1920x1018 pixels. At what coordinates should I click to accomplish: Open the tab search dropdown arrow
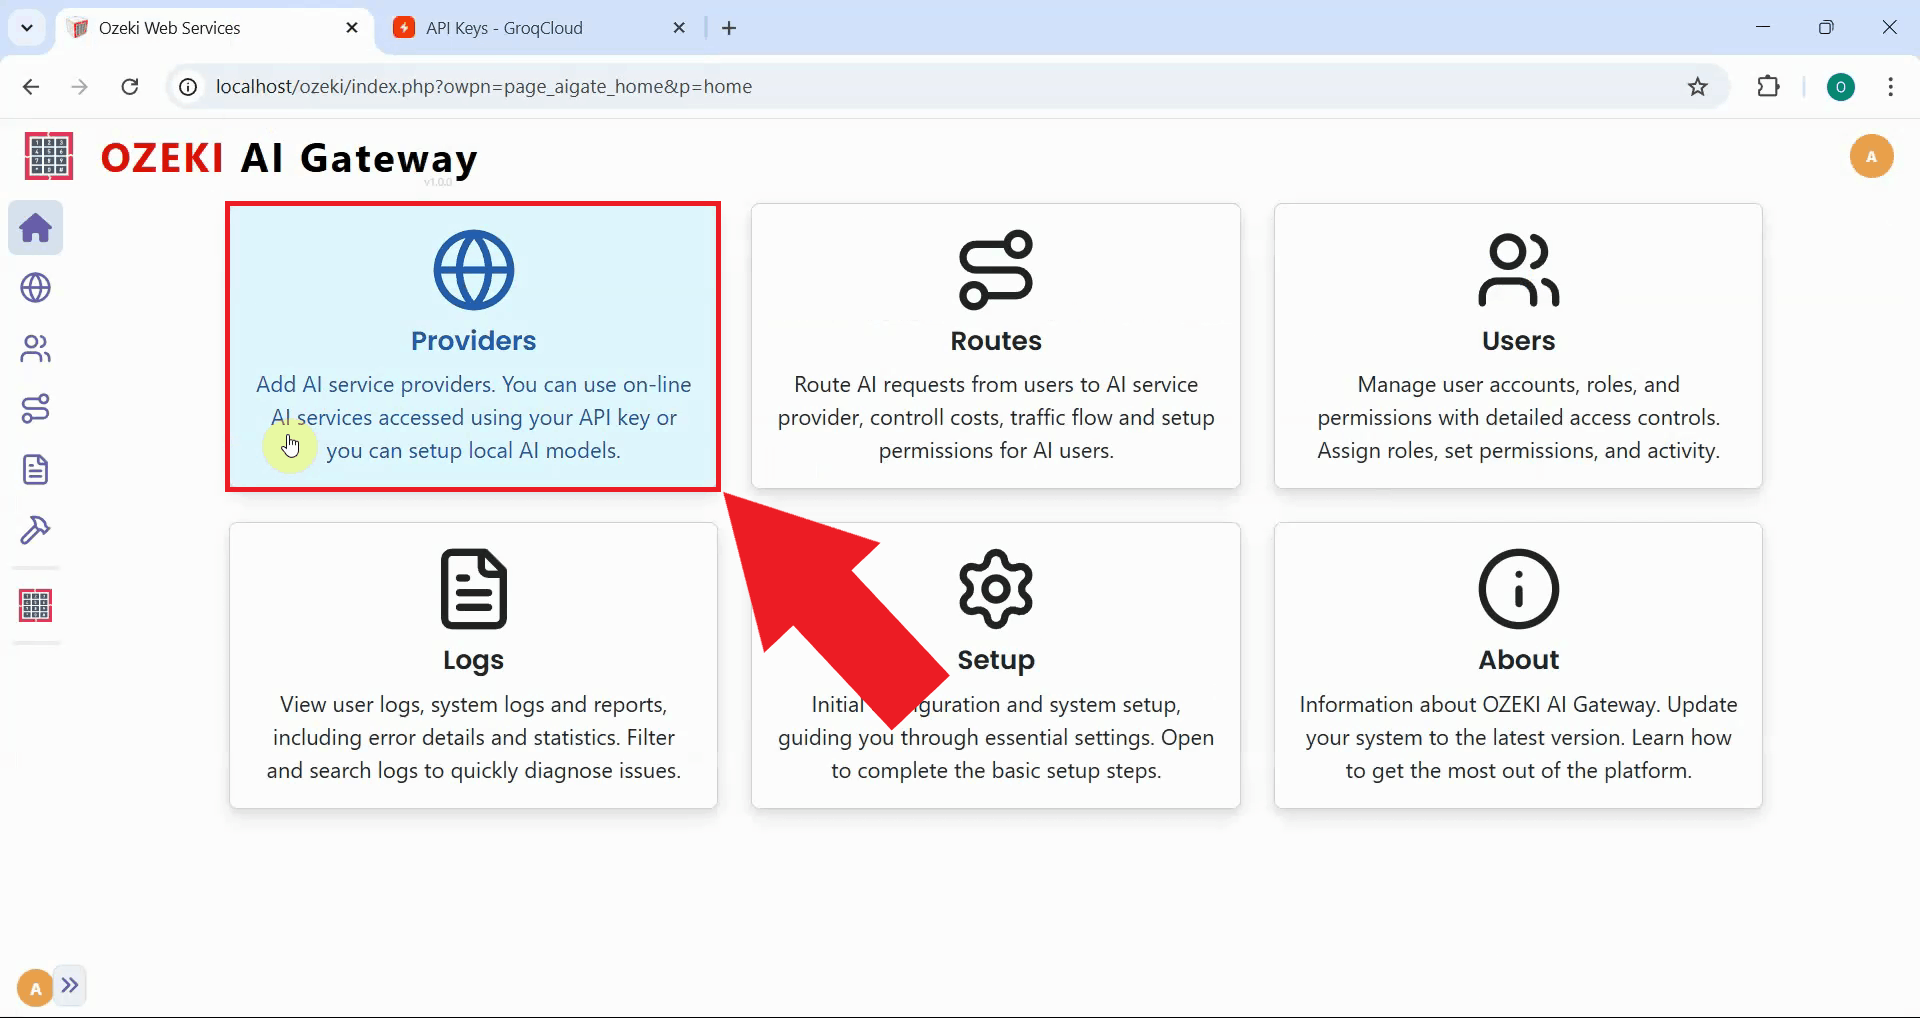[x=27, y=27]
